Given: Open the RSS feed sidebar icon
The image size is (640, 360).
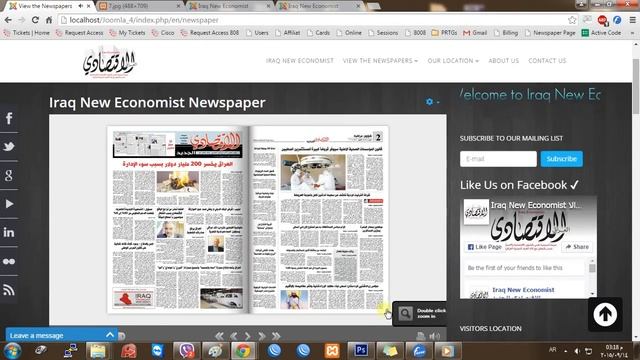Looking at the screenshot, I should [9, 290].
